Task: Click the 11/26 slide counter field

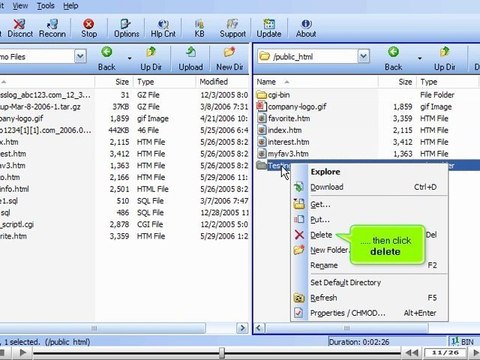Action: 446,353
